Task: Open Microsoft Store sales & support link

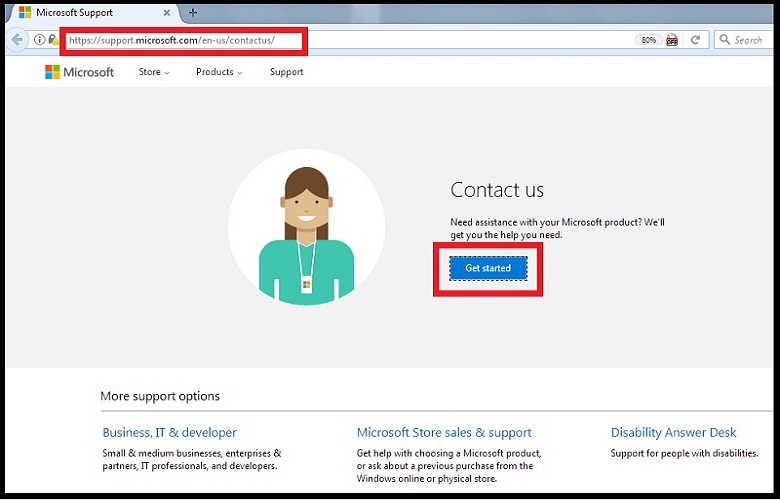Action: click(444, 433)
